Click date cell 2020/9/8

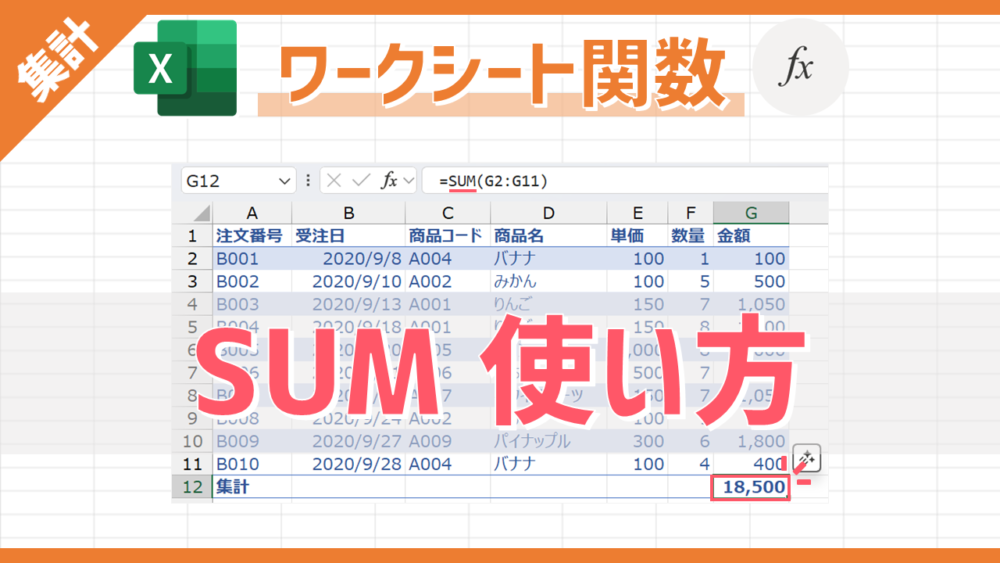point(348,258)
